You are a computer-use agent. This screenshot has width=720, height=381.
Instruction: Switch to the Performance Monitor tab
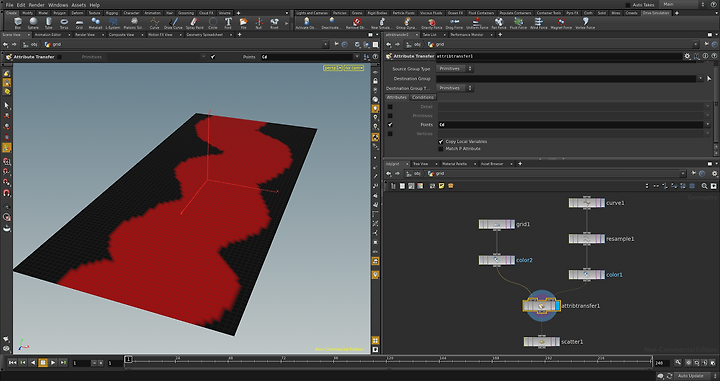click(x=466, y=34)
